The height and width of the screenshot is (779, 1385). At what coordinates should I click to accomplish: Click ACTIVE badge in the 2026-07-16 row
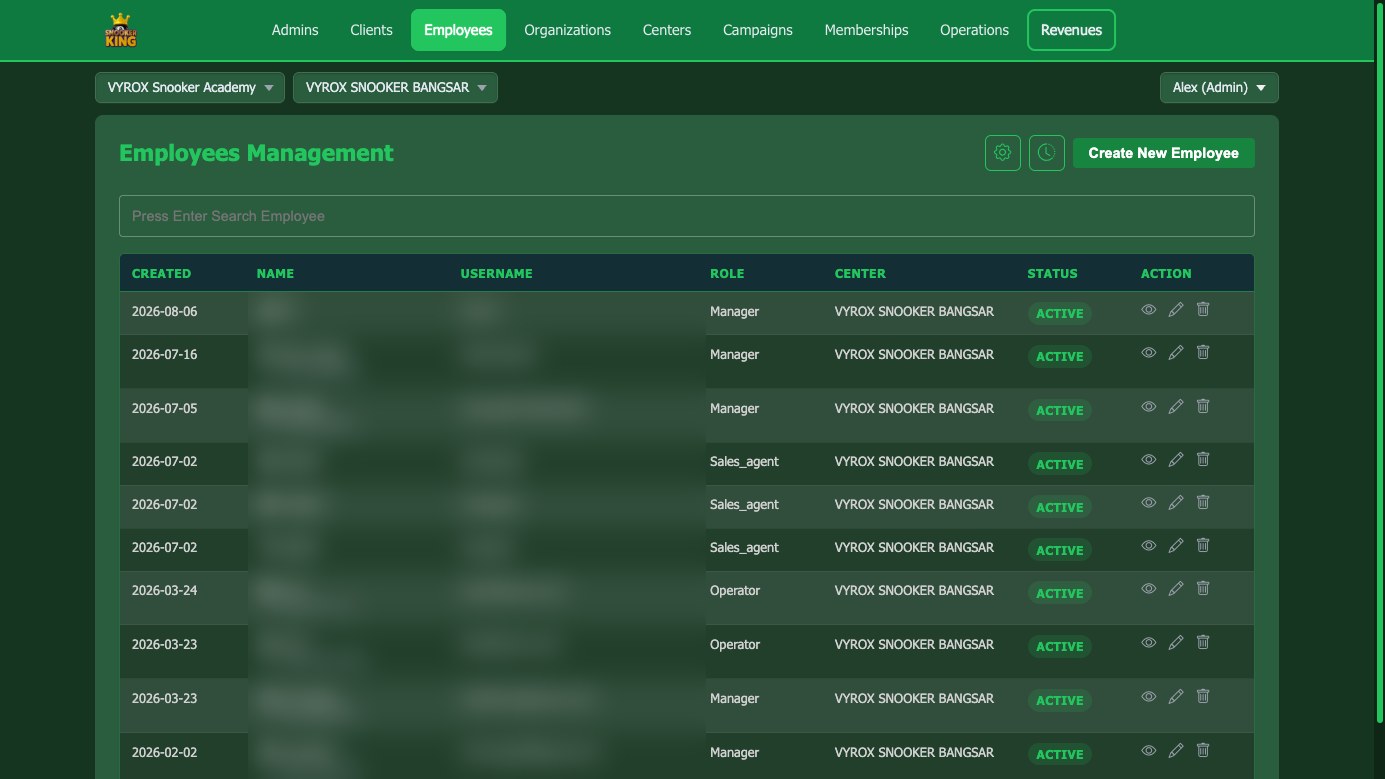1059,356
